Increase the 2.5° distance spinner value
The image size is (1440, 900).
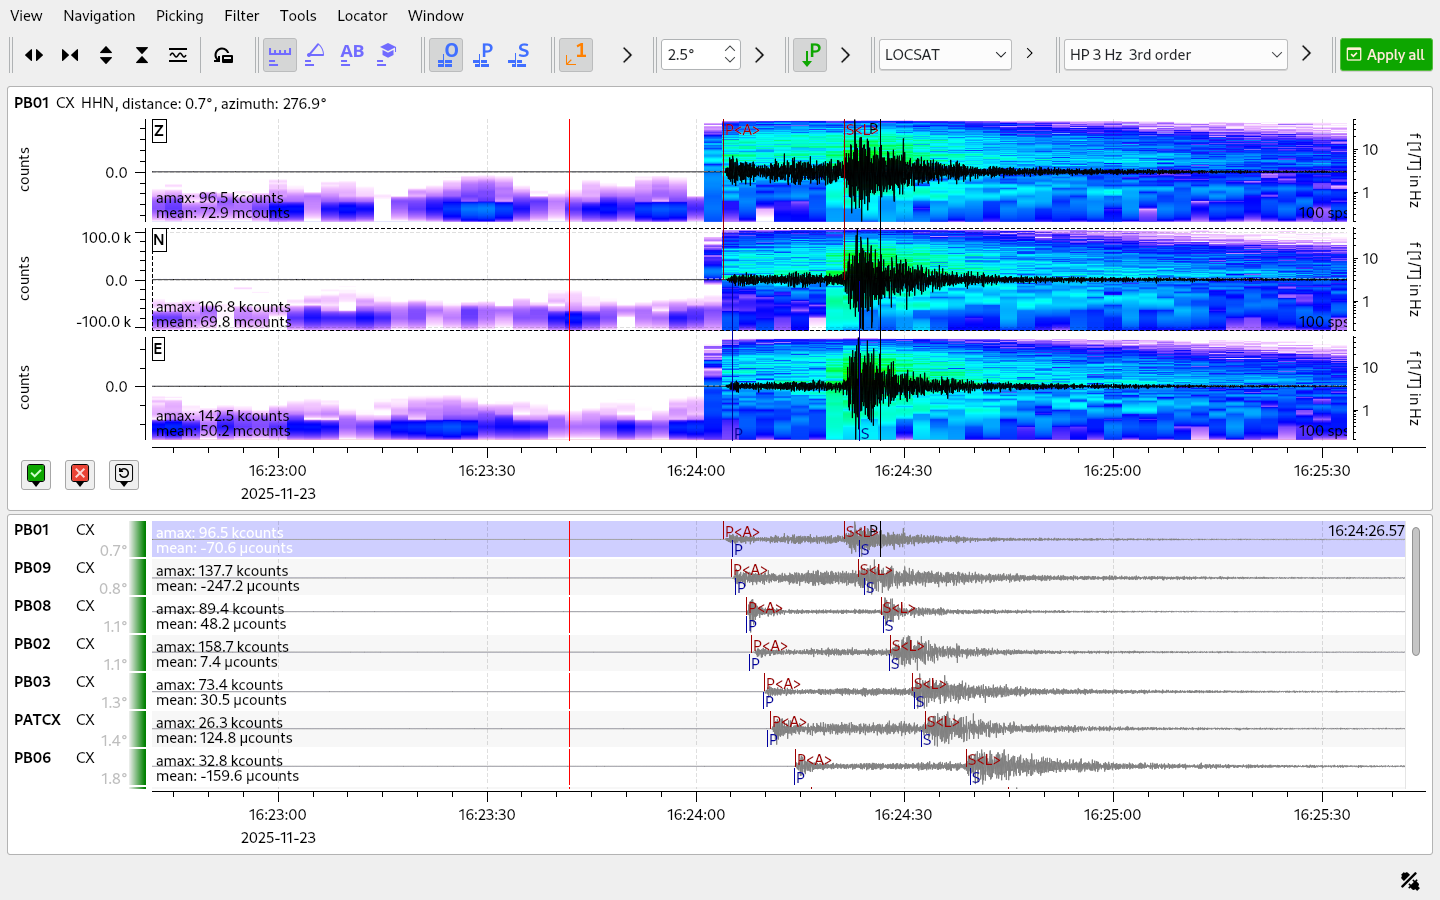click(x=730, y=48)
